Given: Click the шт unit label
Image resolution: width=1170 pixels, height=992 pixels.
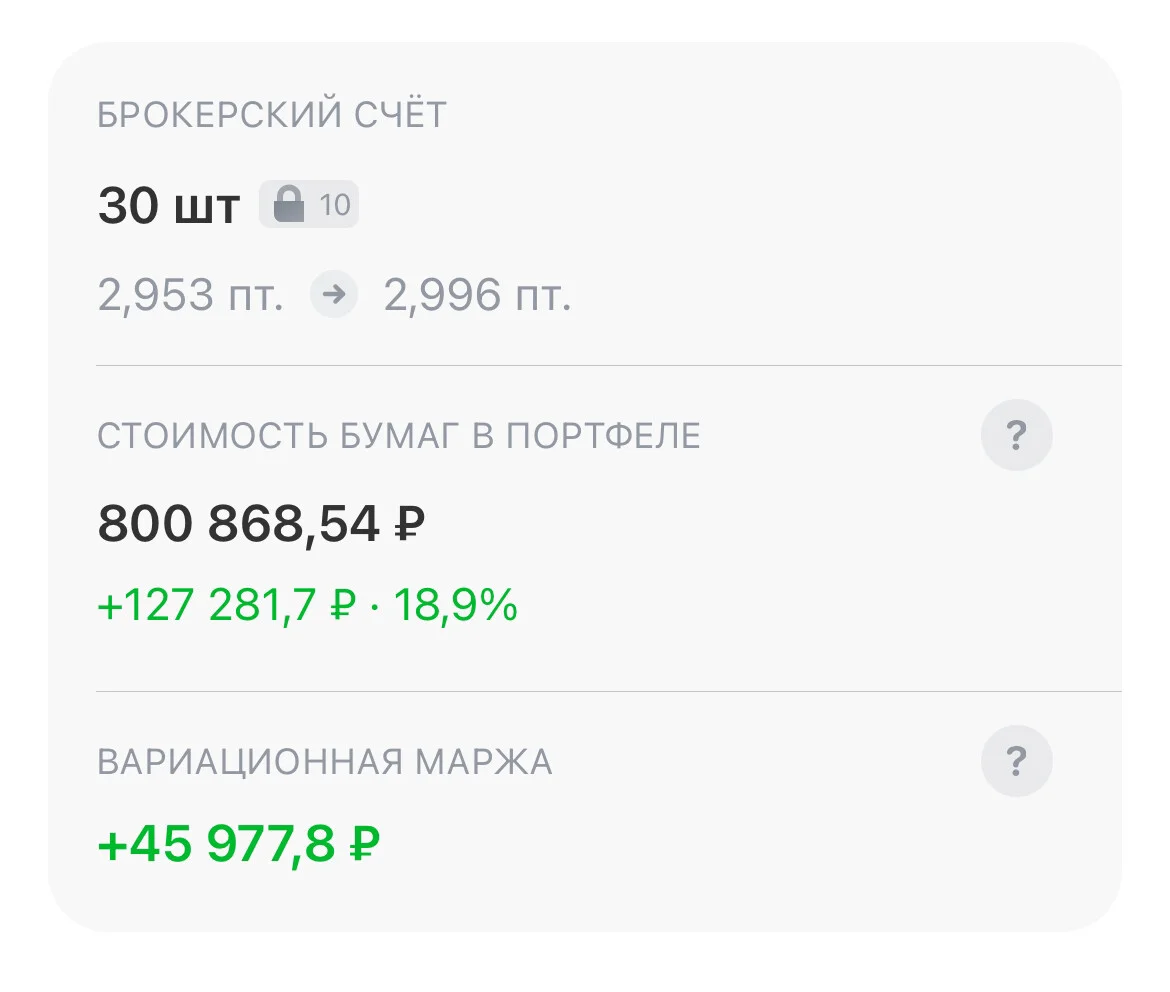Looking at the screenshot, I should (x=207, y=209).
